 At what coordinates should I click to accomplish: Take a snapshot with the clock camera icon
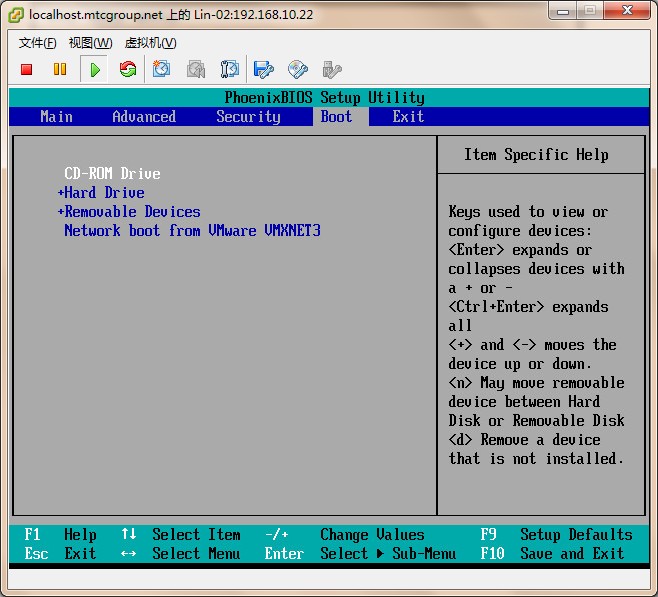click(162, 69)
